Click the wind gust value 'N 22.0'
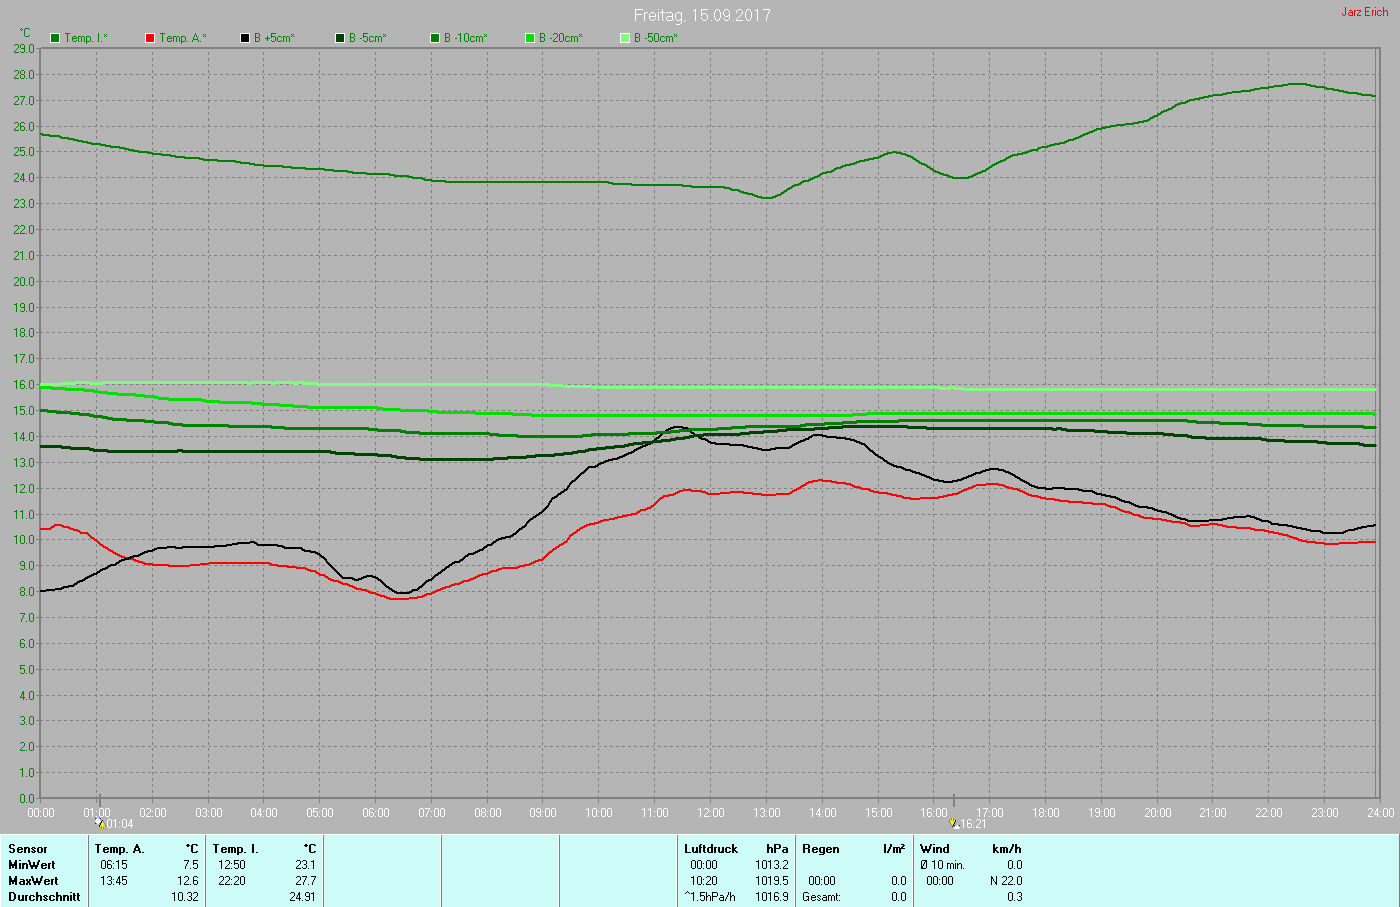The image size is (1400, 907). pyautogui.click(x=1007, y=881)
